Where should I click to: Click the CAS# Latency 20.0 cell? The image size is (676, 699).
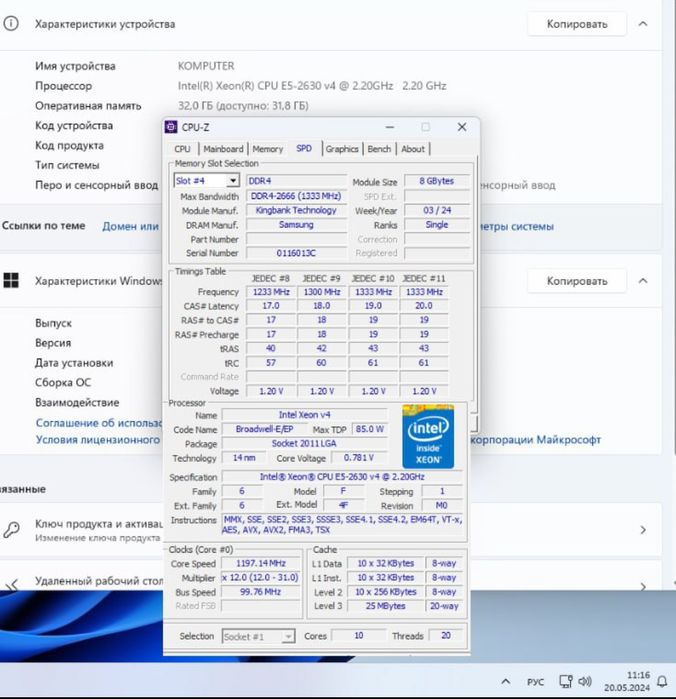point(424,306)
